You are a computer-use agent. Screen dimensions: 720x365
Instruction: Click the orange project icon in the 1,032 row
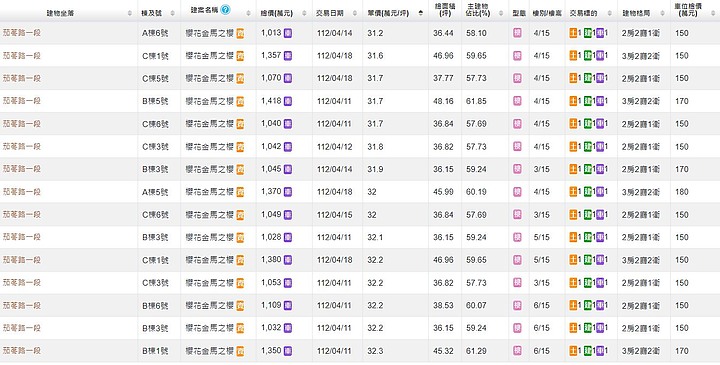[240, 328]
